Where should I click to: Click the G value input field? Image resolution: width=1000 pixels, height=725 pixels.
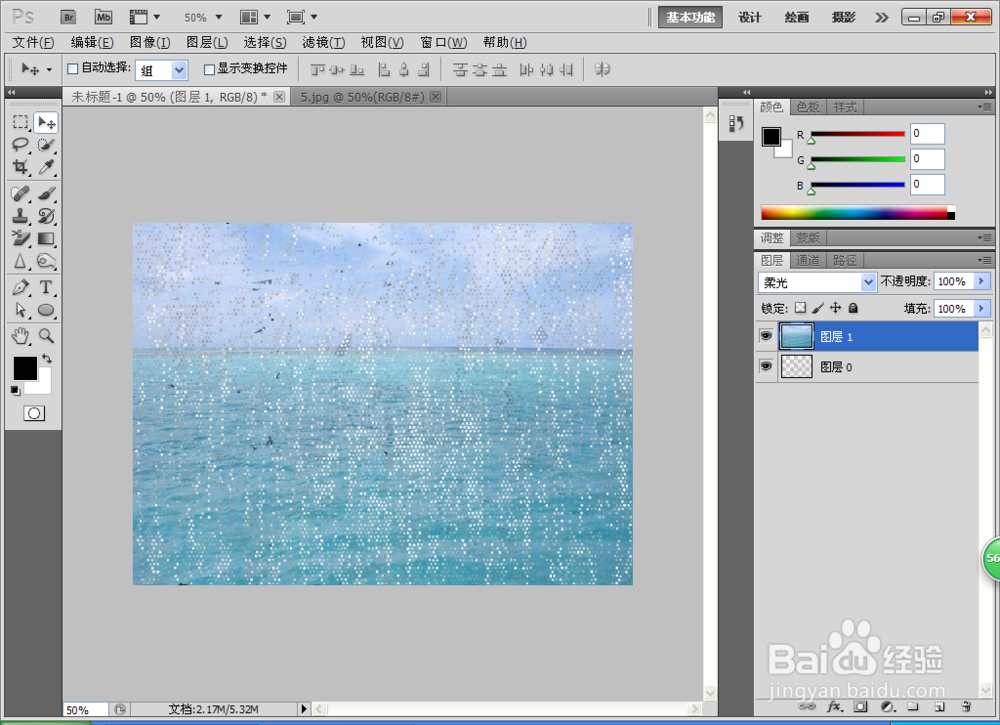click(927, 159)
